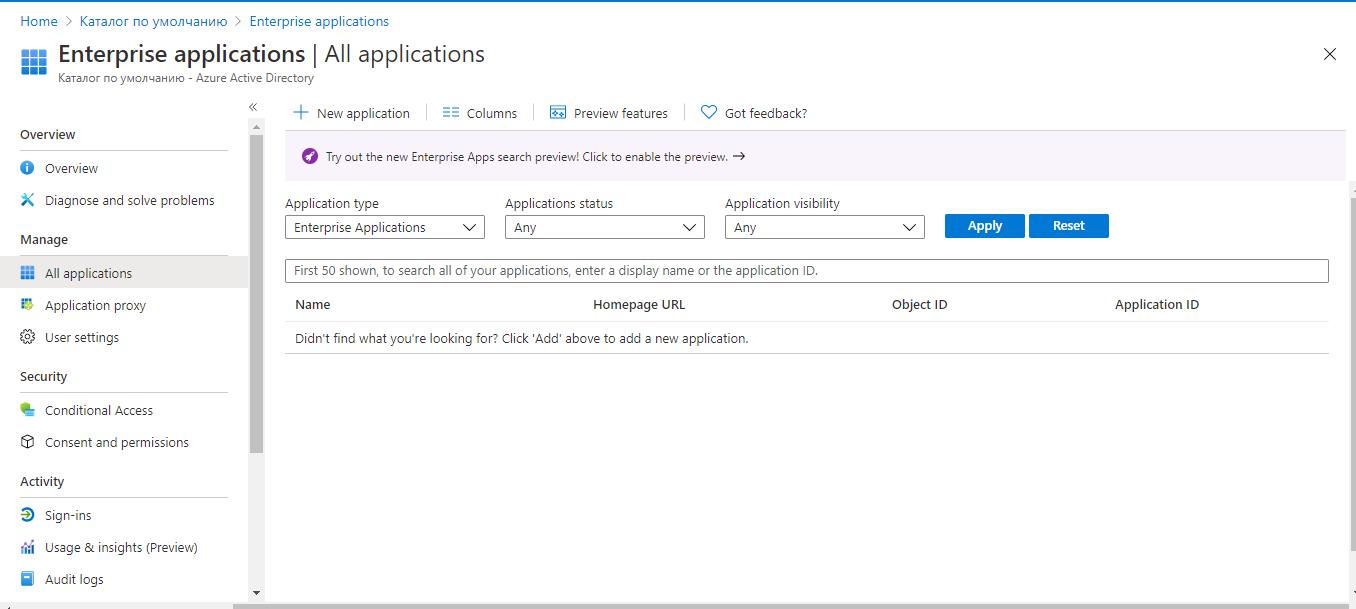1356x609 pixels.
Task: Click the Overview info icon in sidebar
Action: point(28,168)
